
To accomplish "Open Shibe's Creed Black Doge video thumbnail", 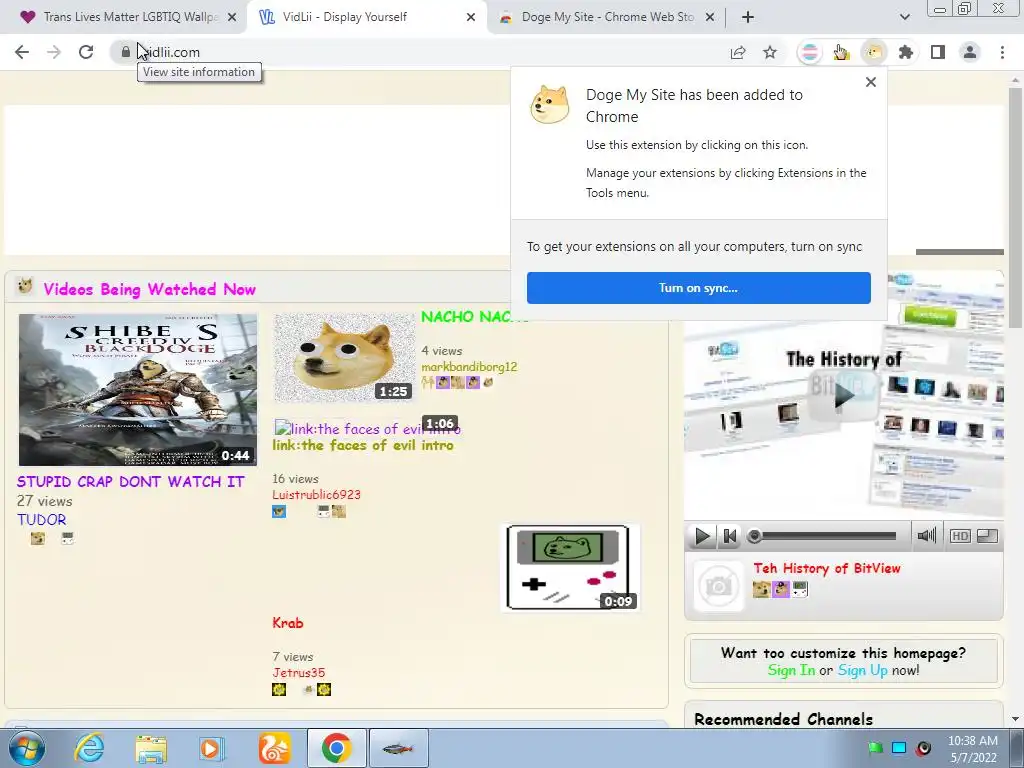I will click(x=138, y=390).
